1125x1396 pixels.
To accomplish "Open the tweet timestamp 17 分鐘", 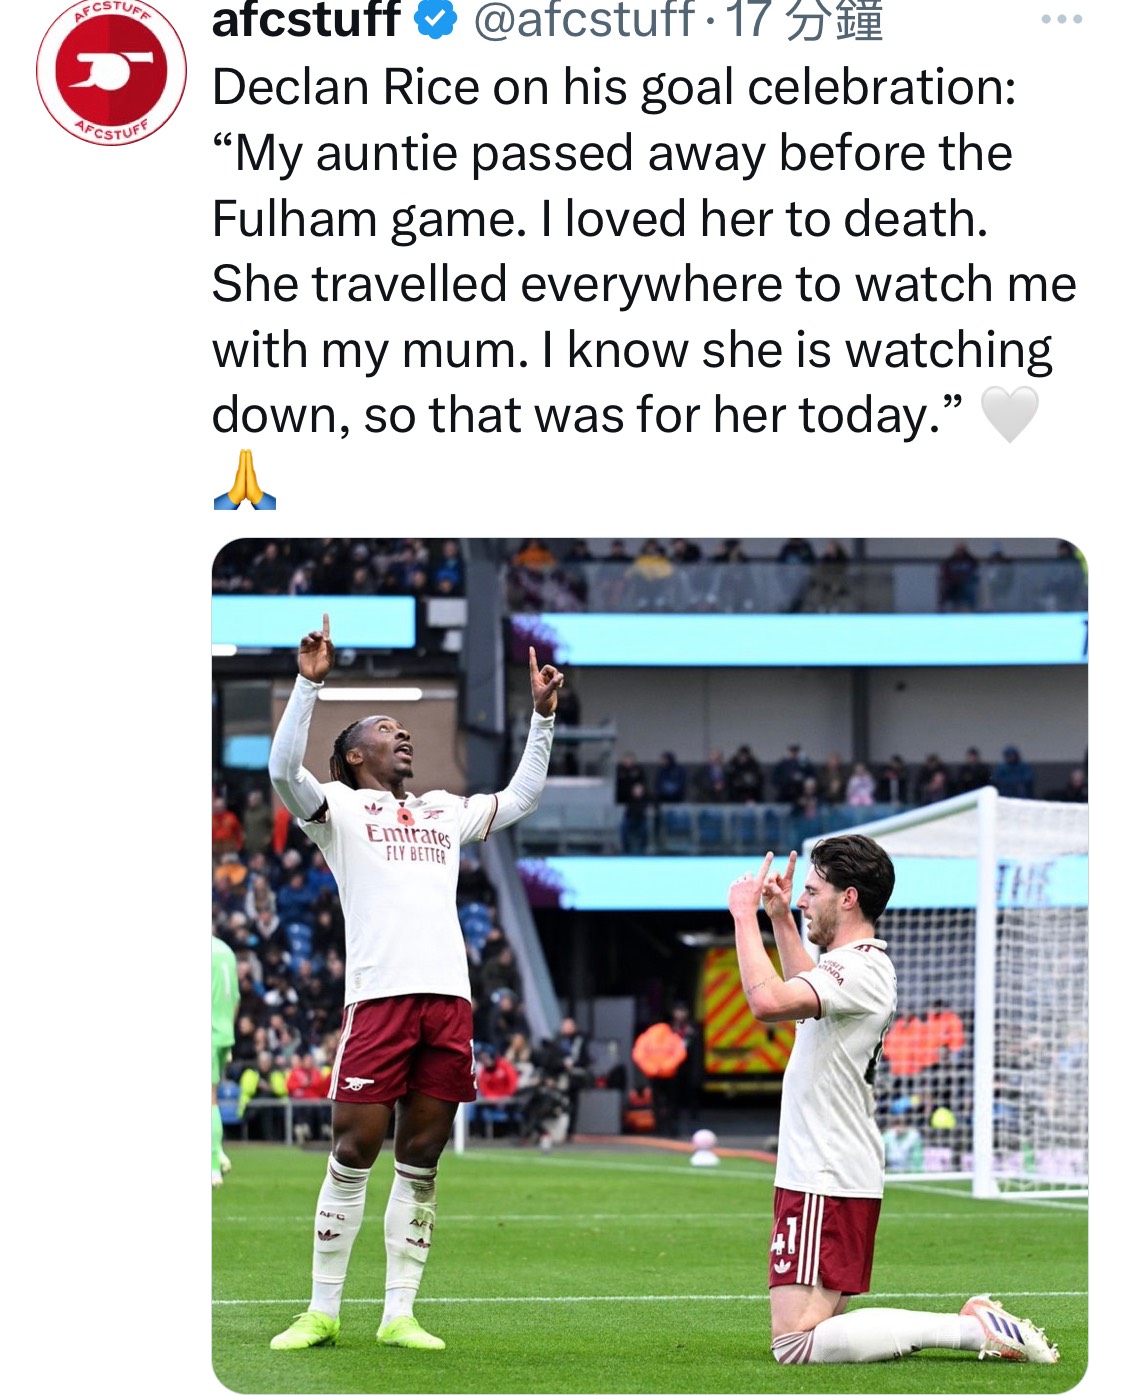I will 805,19.
